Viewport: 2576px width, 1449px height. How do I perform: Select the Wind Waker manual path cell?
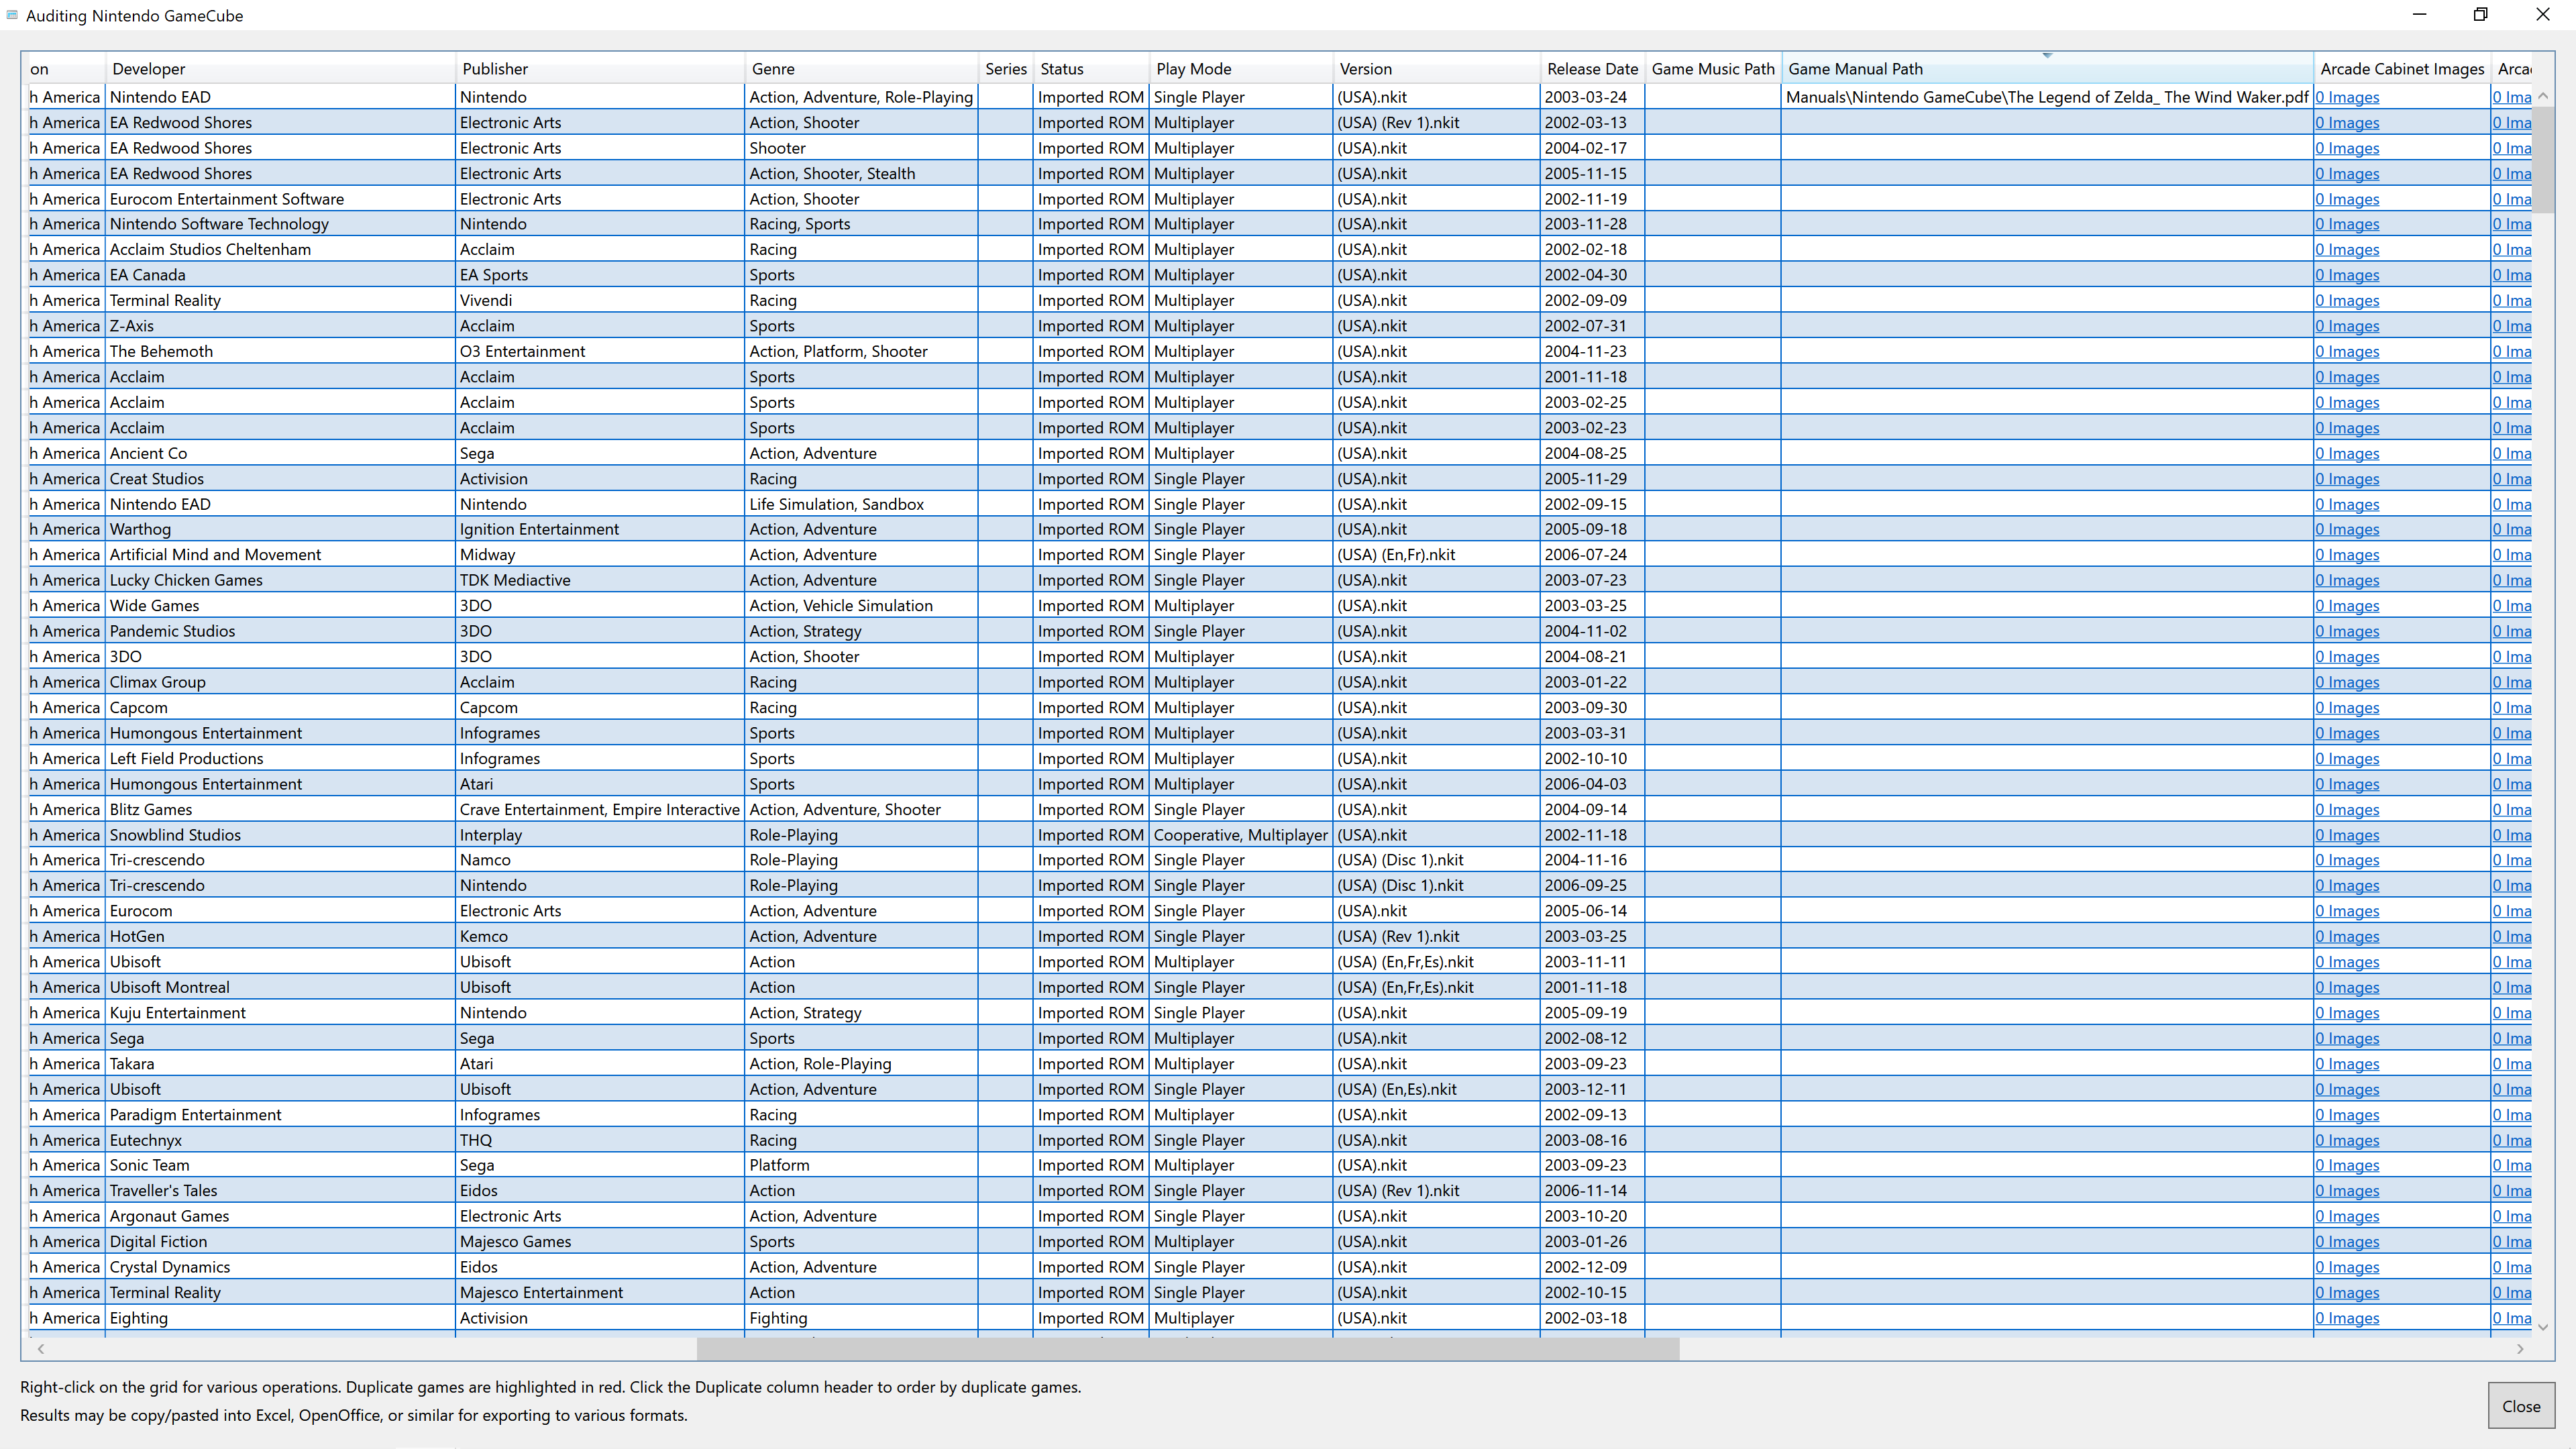[2047, 97]
